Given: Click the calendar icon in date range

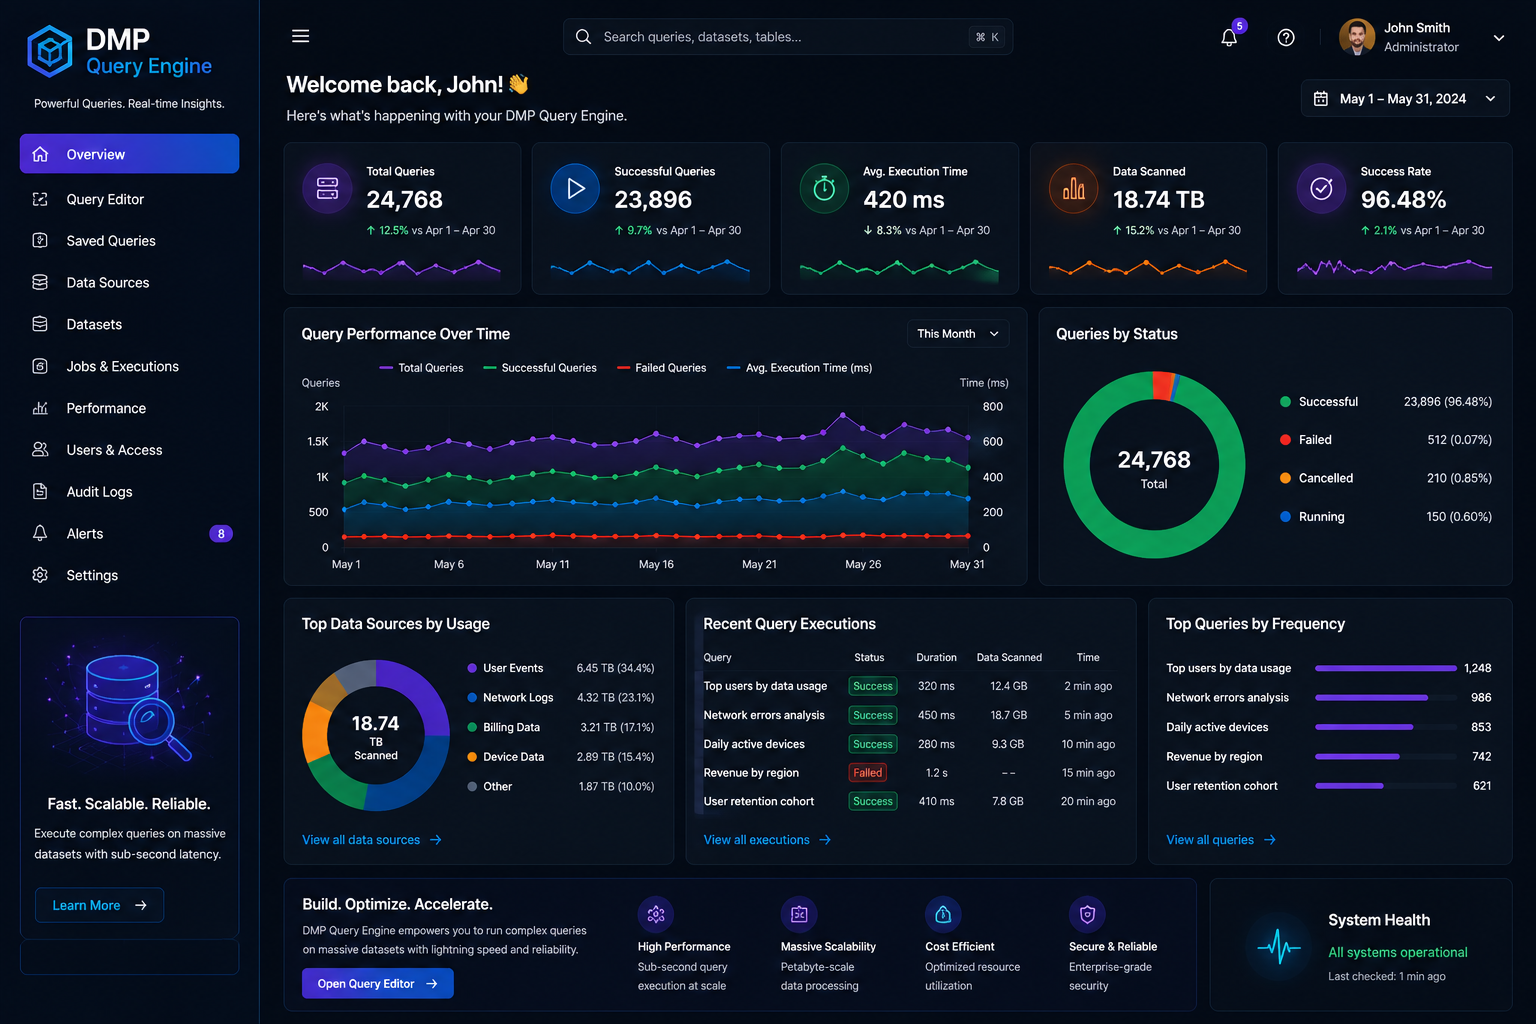Looking at the screenshot, I should click(1321, 99).
